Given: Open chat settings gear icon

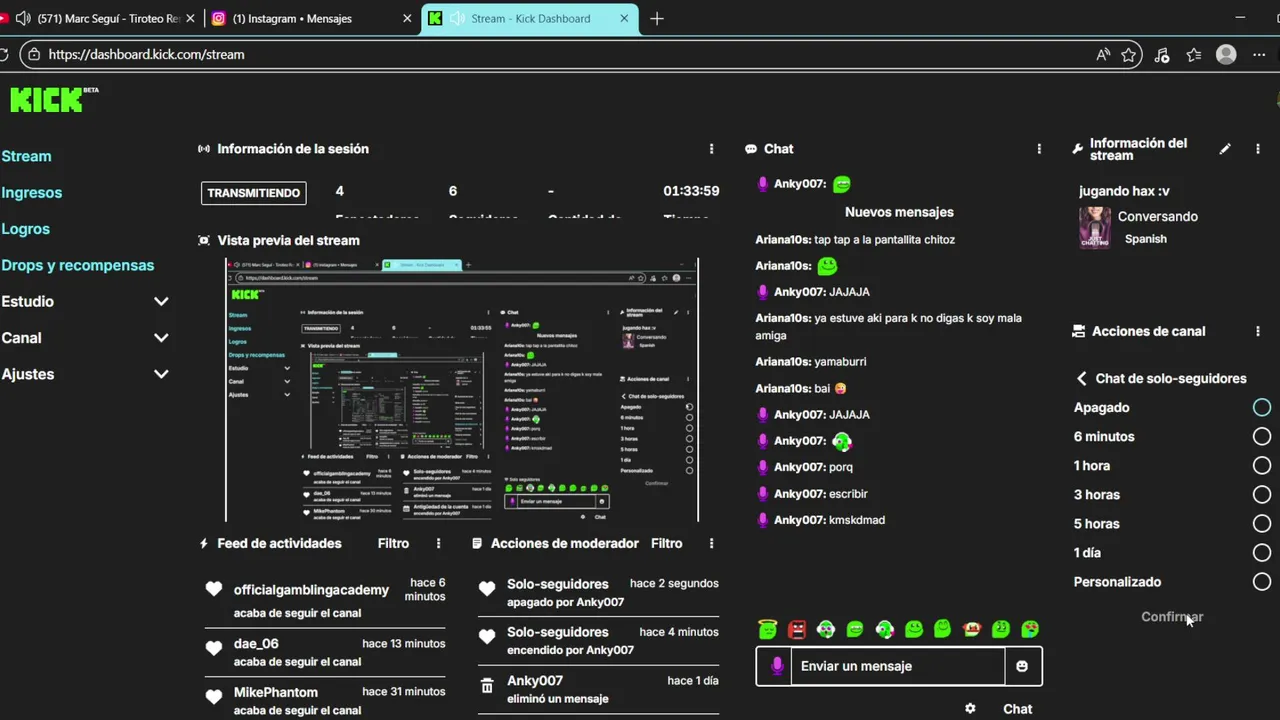Looking at the screenshot, I should (970, 708).
